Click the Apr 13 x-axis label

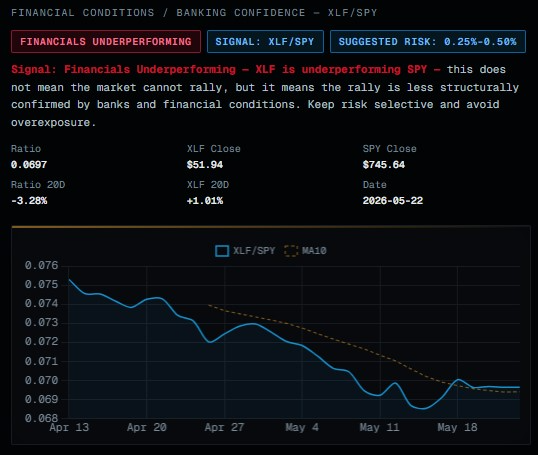[69, 427]
